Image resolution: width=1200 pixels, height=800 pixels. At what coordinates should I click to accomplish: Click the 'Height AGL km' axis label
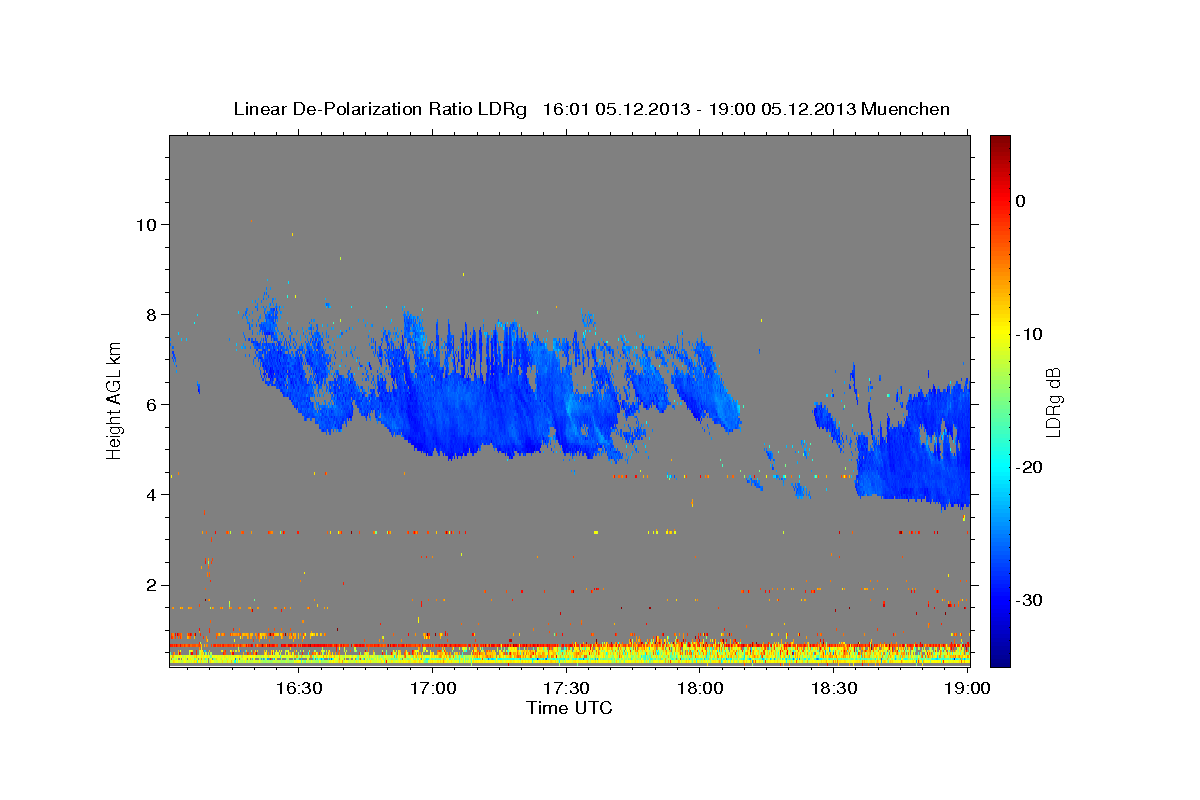(x=115, y=400)
